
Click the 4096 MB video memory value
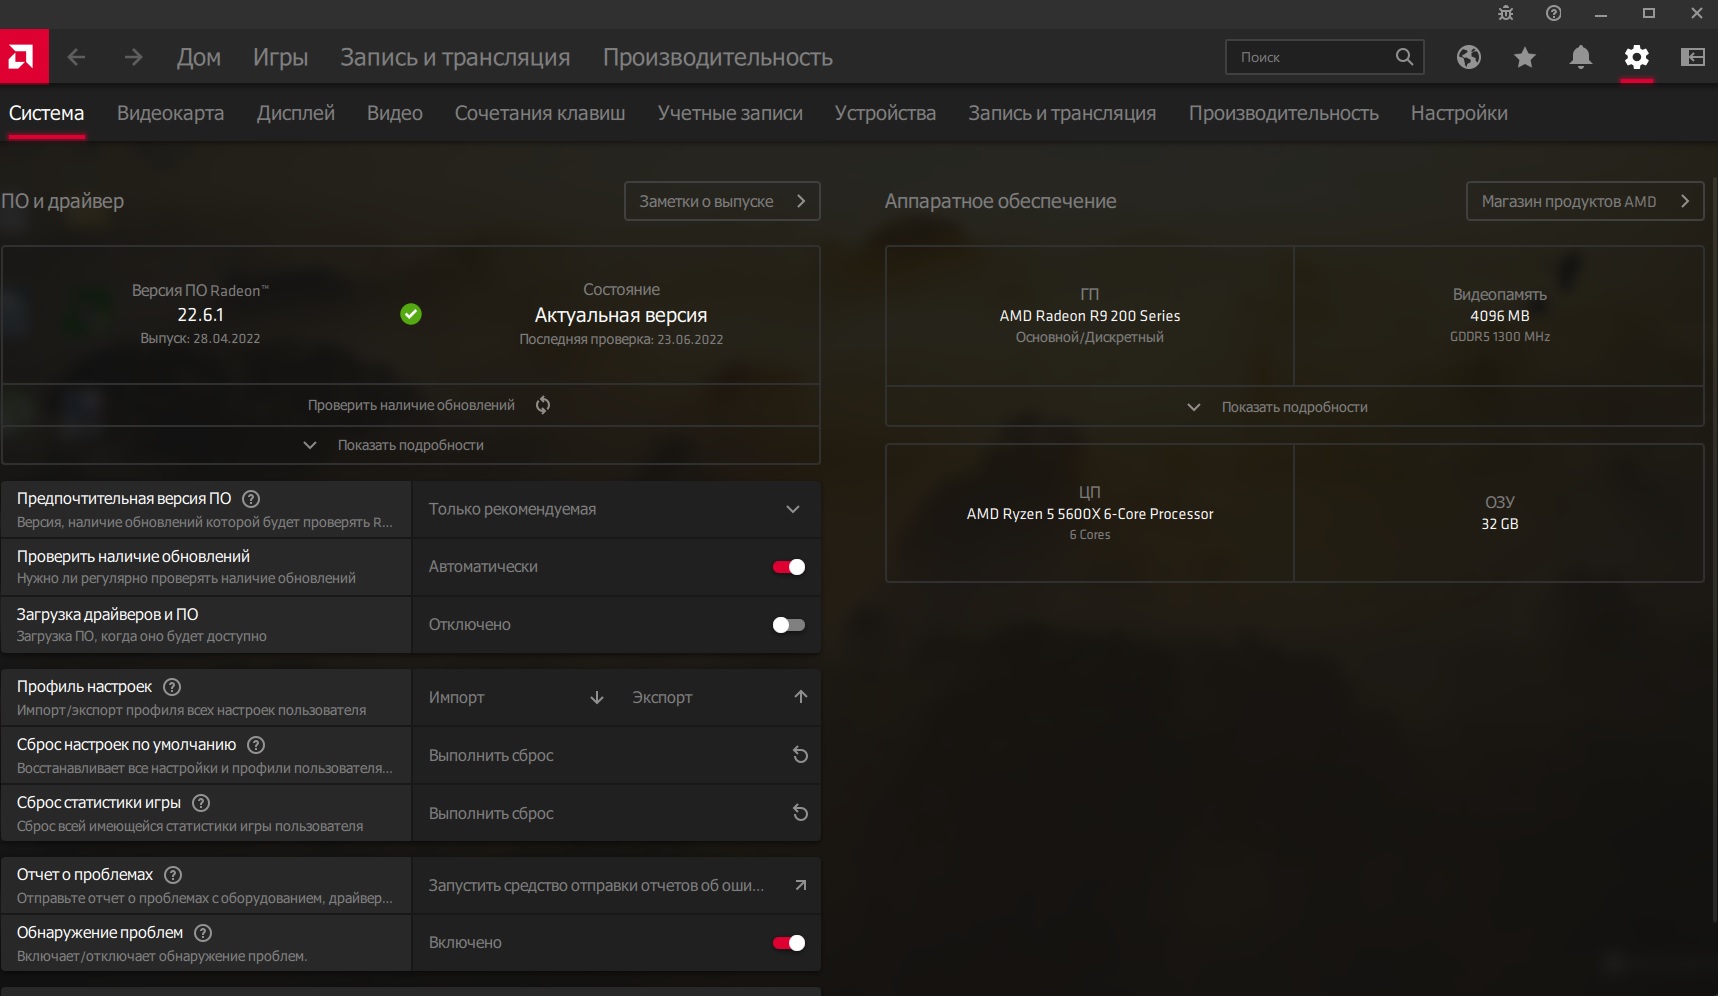coord(1500,316)
